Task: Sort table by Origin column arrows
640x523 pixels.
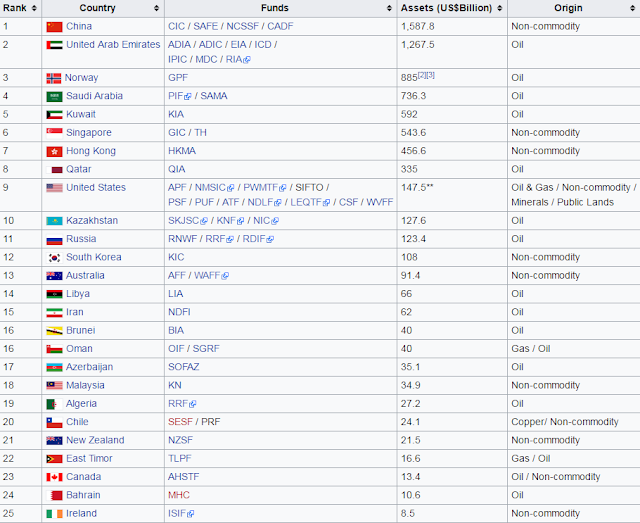Action: [x=633, y=8]
